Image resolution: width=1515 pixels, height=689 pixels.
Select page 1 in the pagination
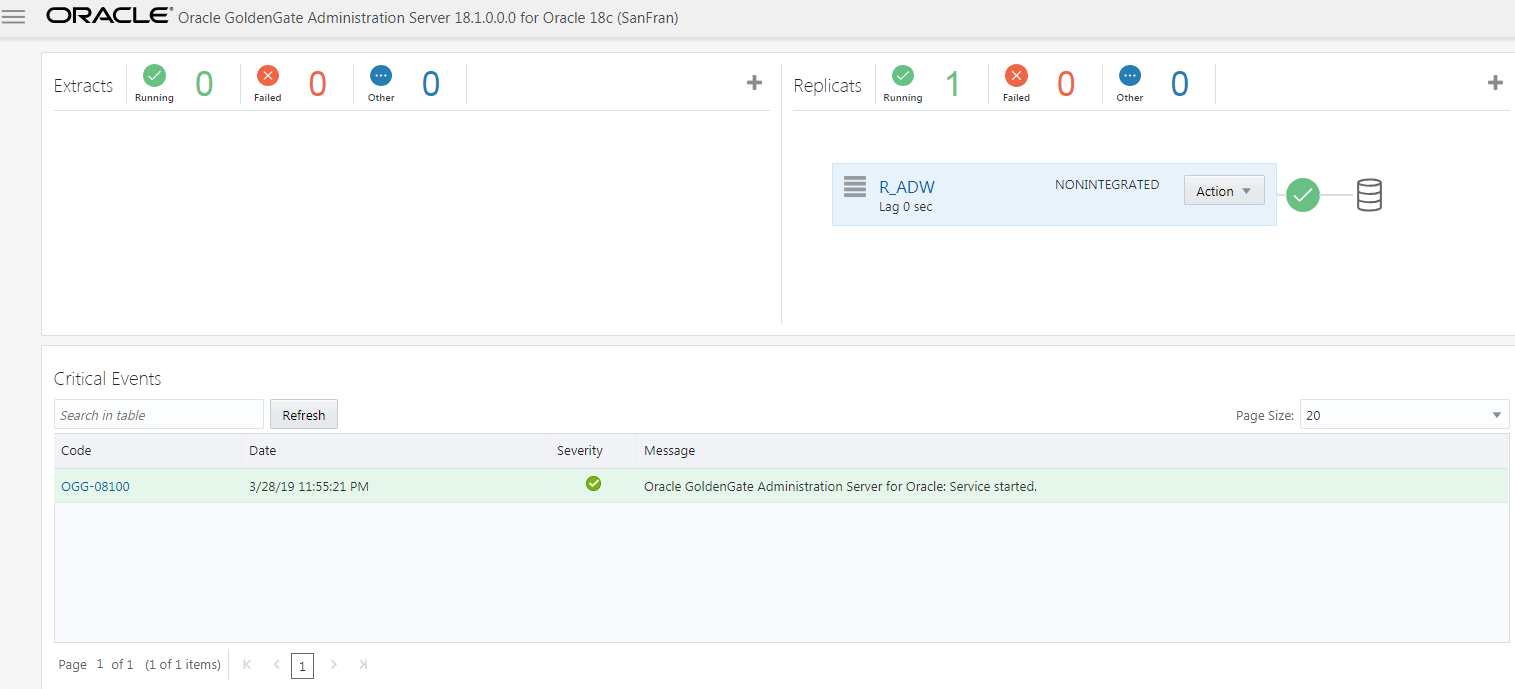[302, 665]
